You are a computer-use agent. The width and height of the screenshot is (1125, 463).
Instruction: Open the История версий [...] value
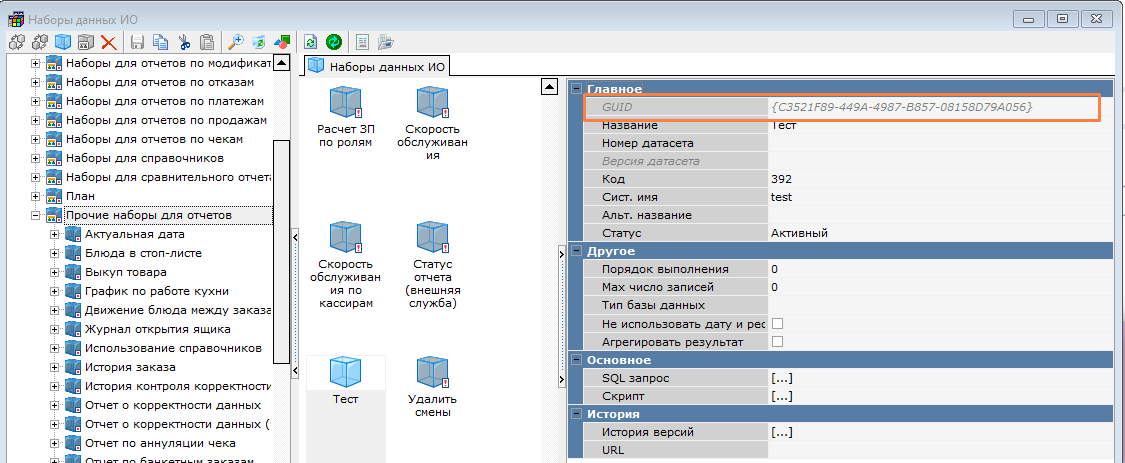782,432
